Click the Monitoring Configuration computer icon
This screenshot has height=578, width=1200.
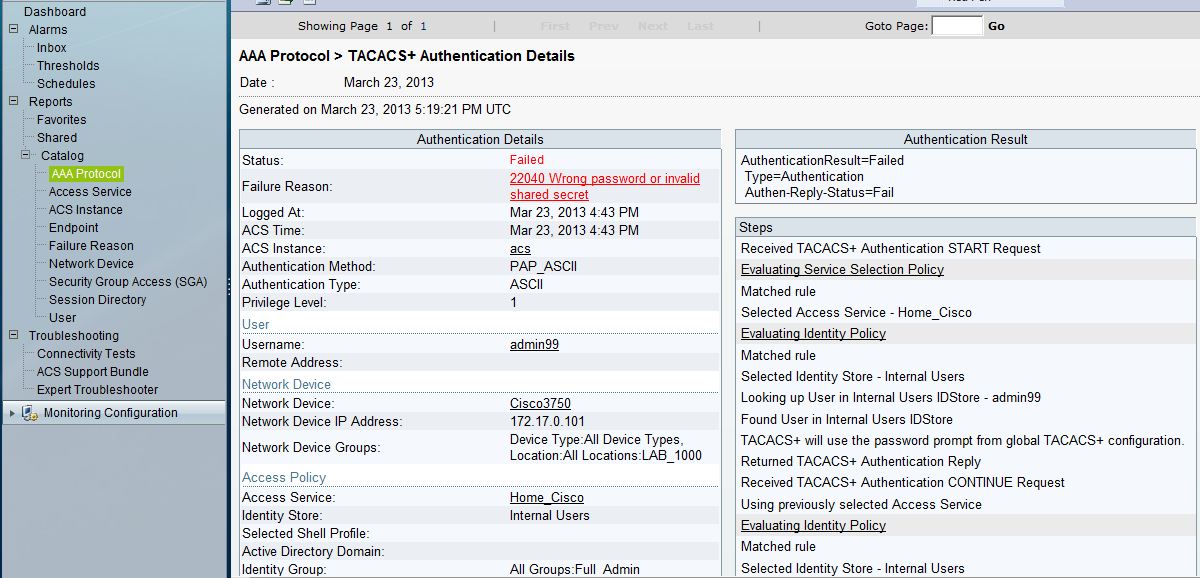click(30, 413)
